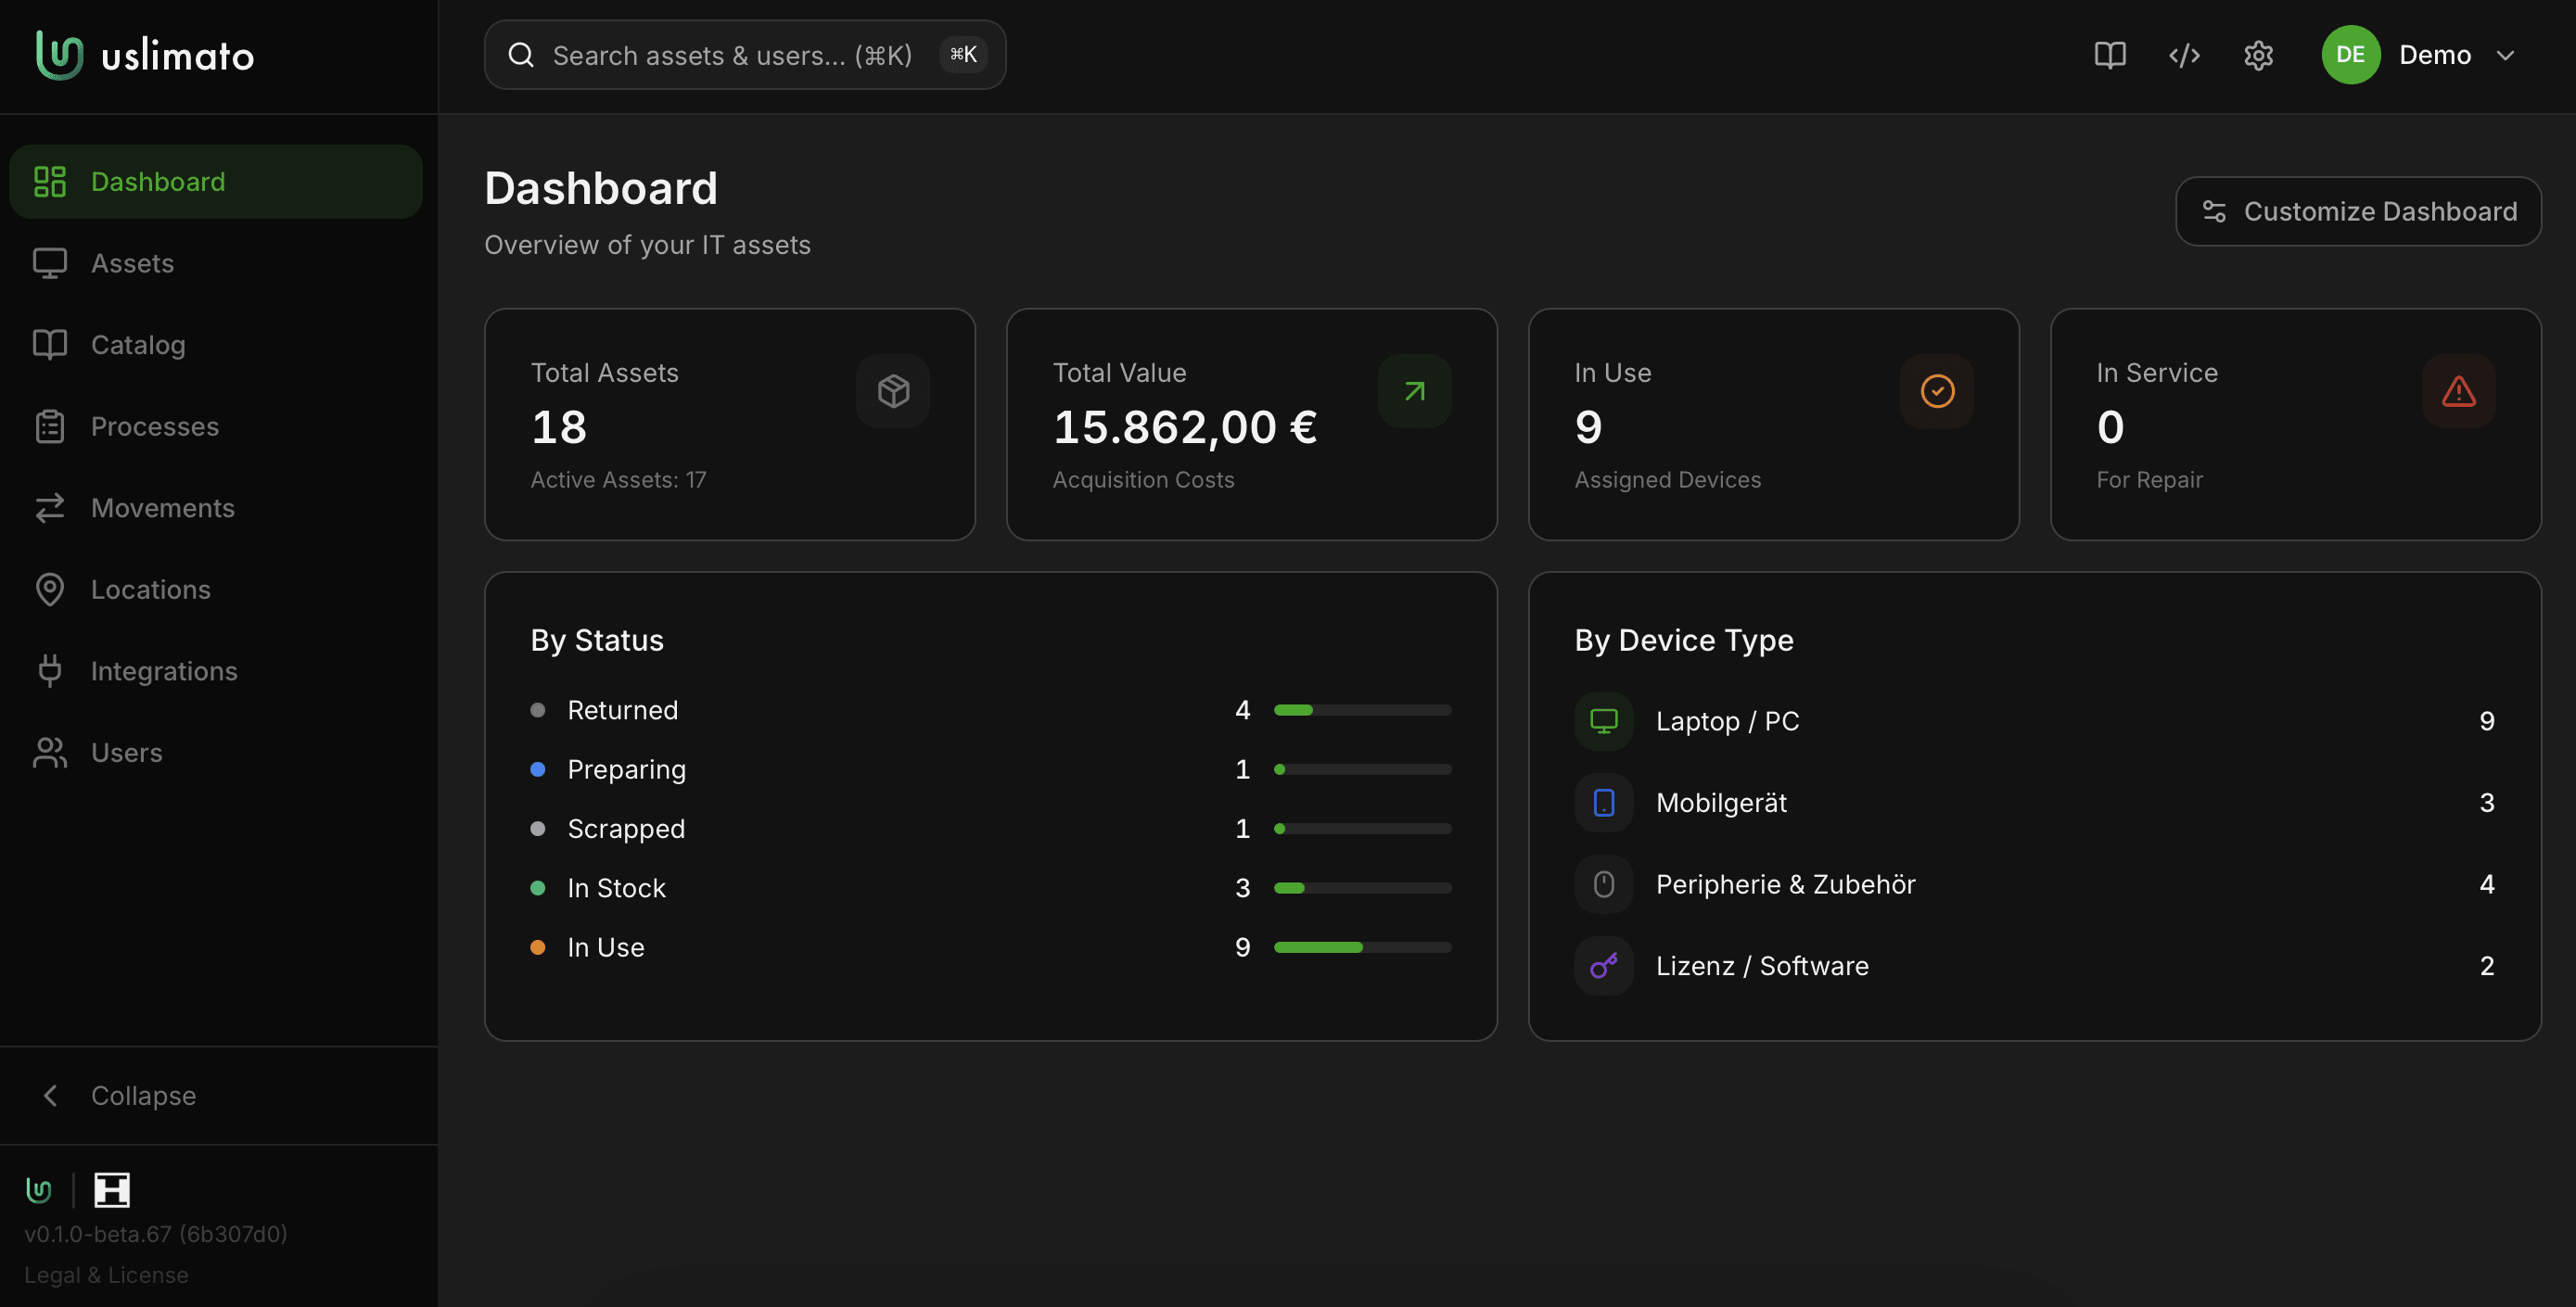
Task: Click the Returned status progress bar
Action: point(1362,710)
